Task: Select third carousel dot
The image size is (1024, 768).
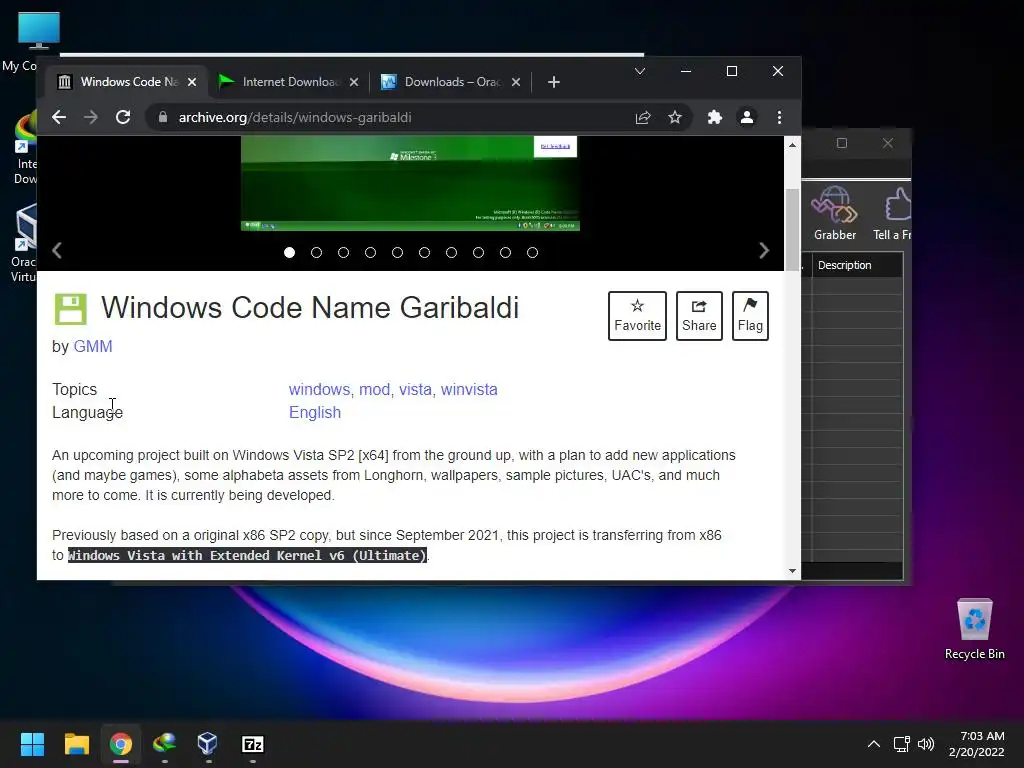Action: click(344, 253)
